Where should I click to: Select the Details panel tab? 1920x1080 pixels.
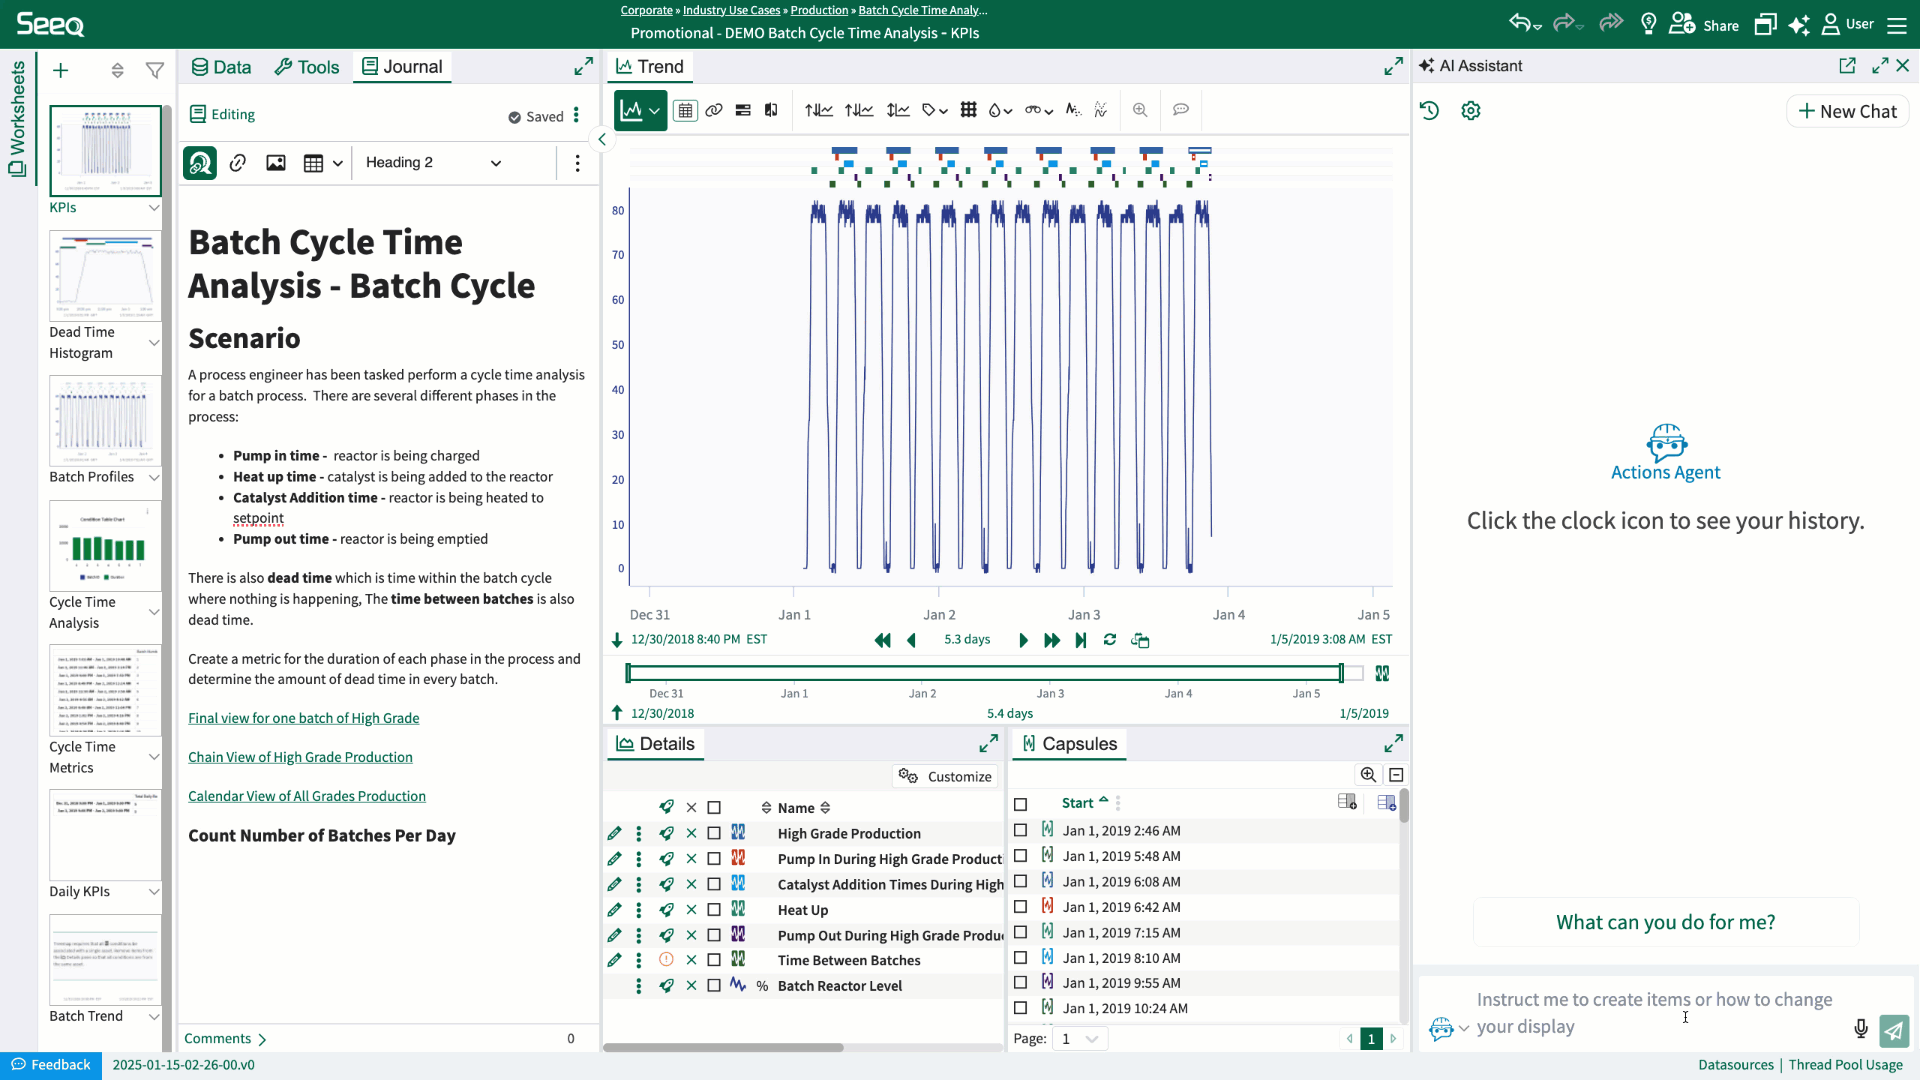[655, 744]
